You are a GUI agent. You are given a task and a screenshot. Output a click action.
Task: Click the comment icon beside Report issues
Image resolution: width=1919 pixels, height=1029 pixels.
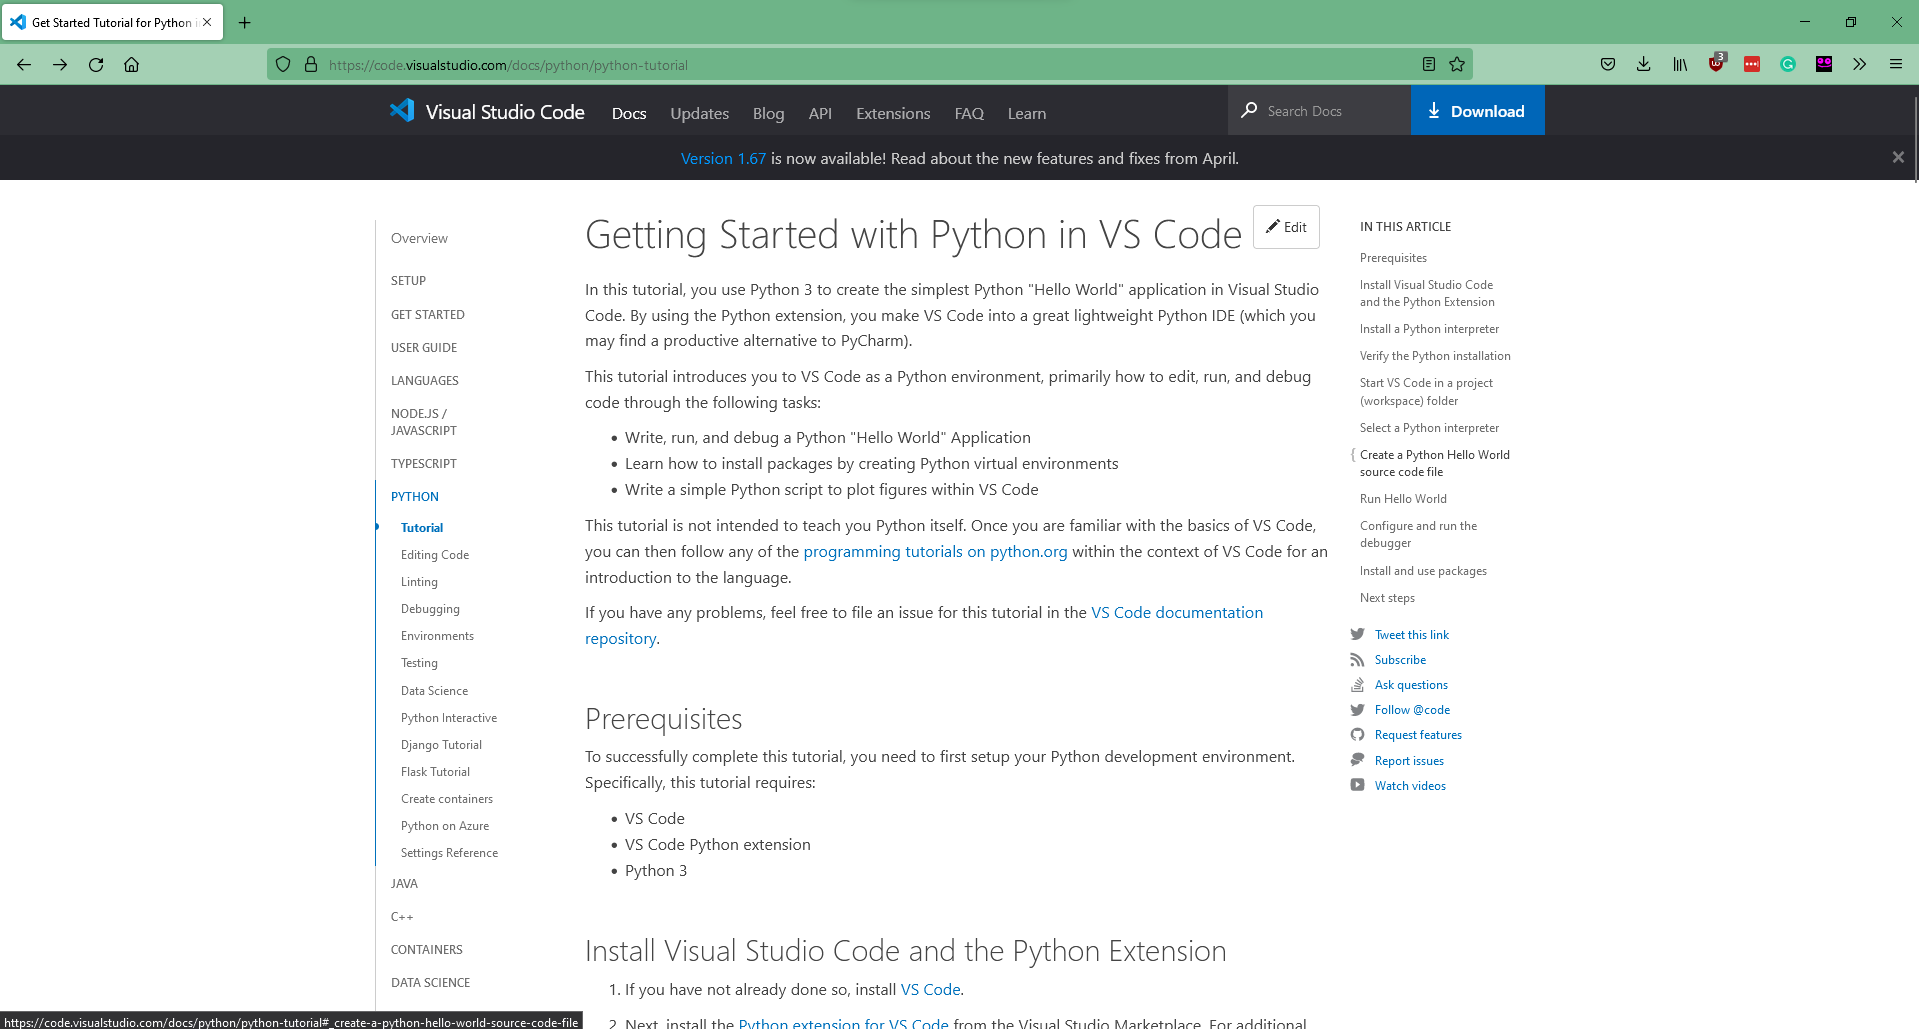[x=1357, y=760]
